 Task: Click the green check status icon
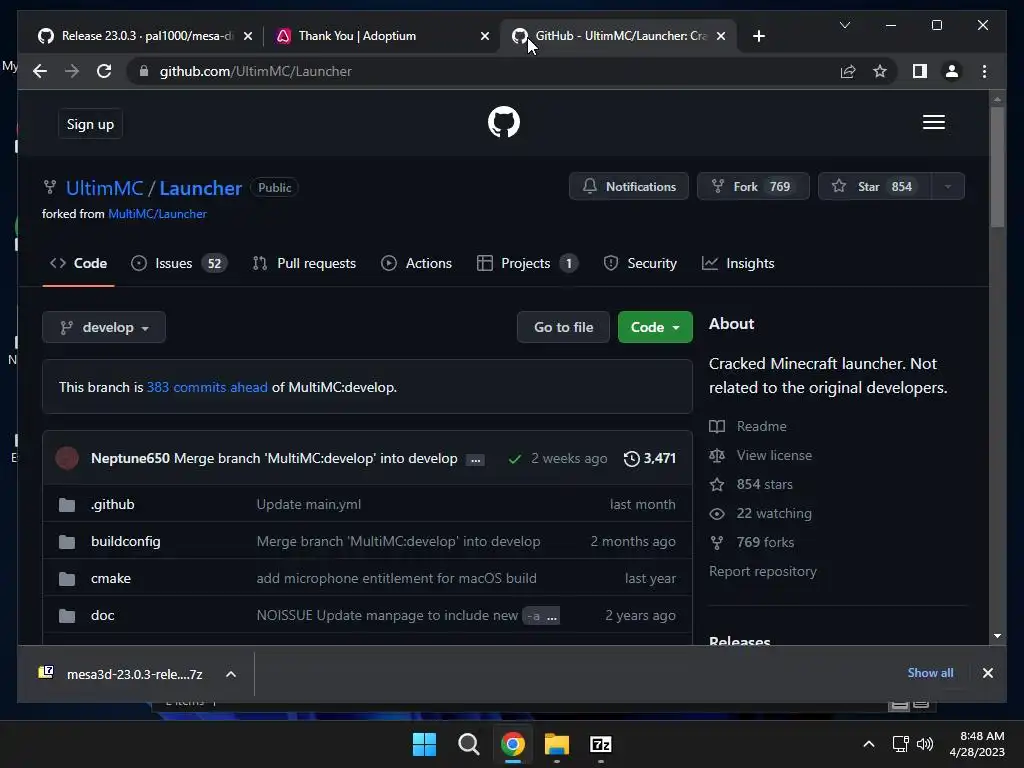(x=515, y=459)
